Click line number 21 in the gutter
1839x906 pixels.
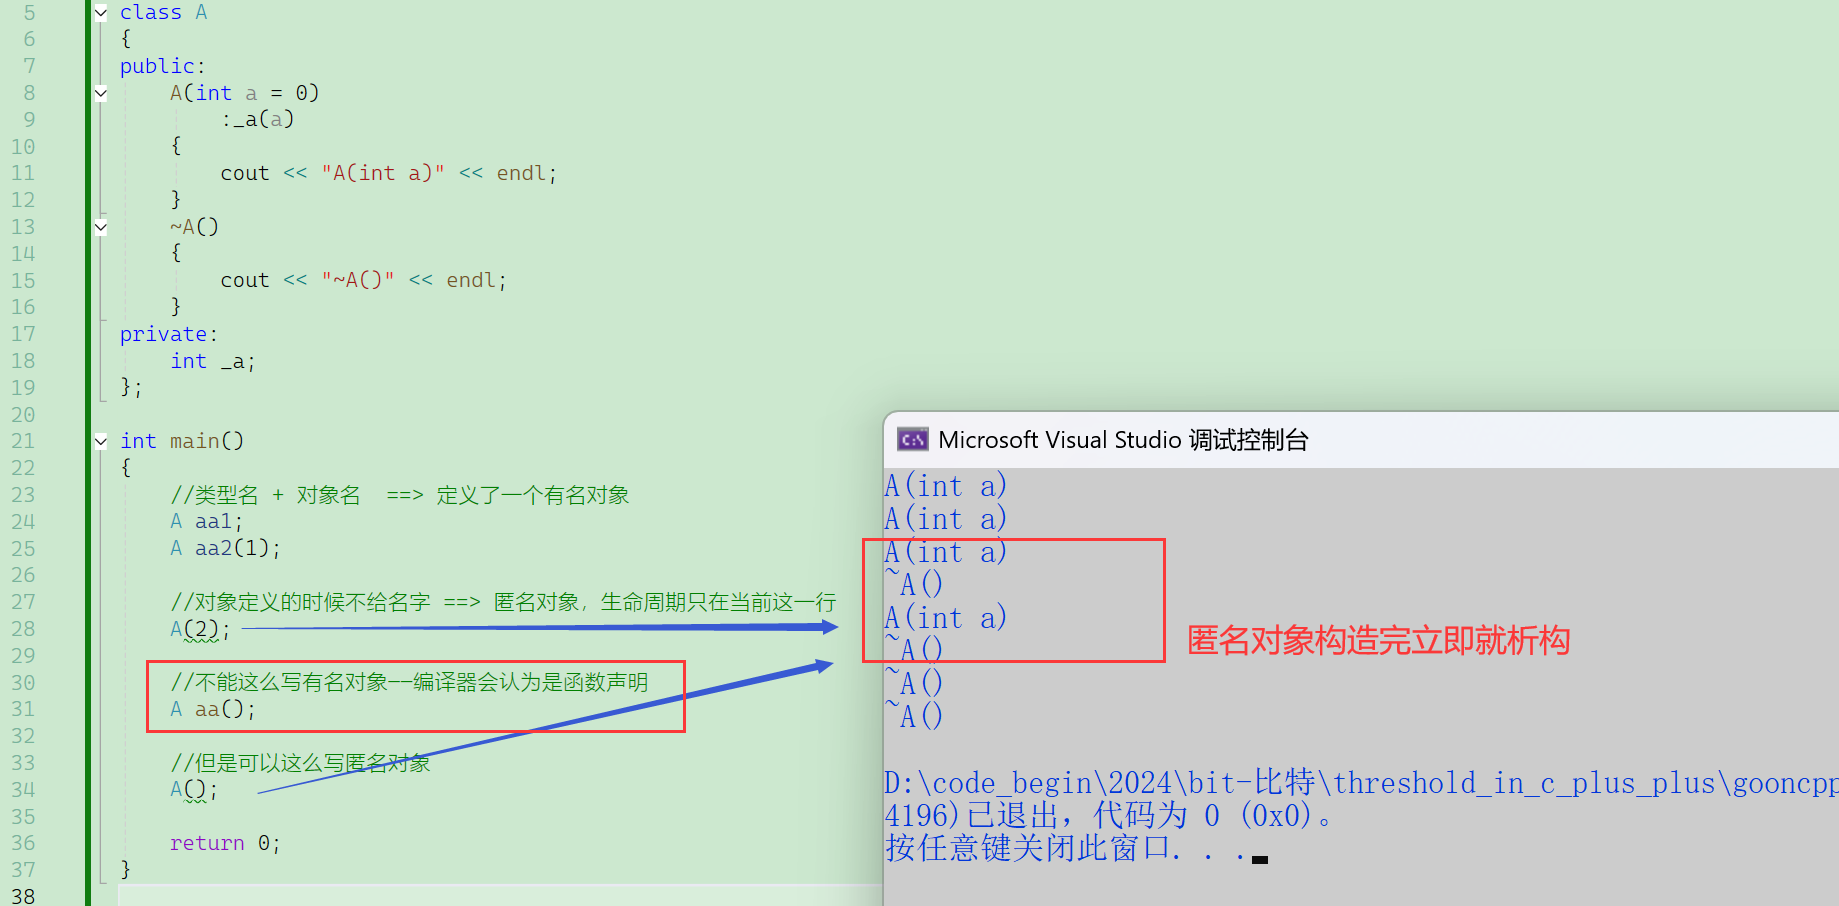[x=23, y=441]
